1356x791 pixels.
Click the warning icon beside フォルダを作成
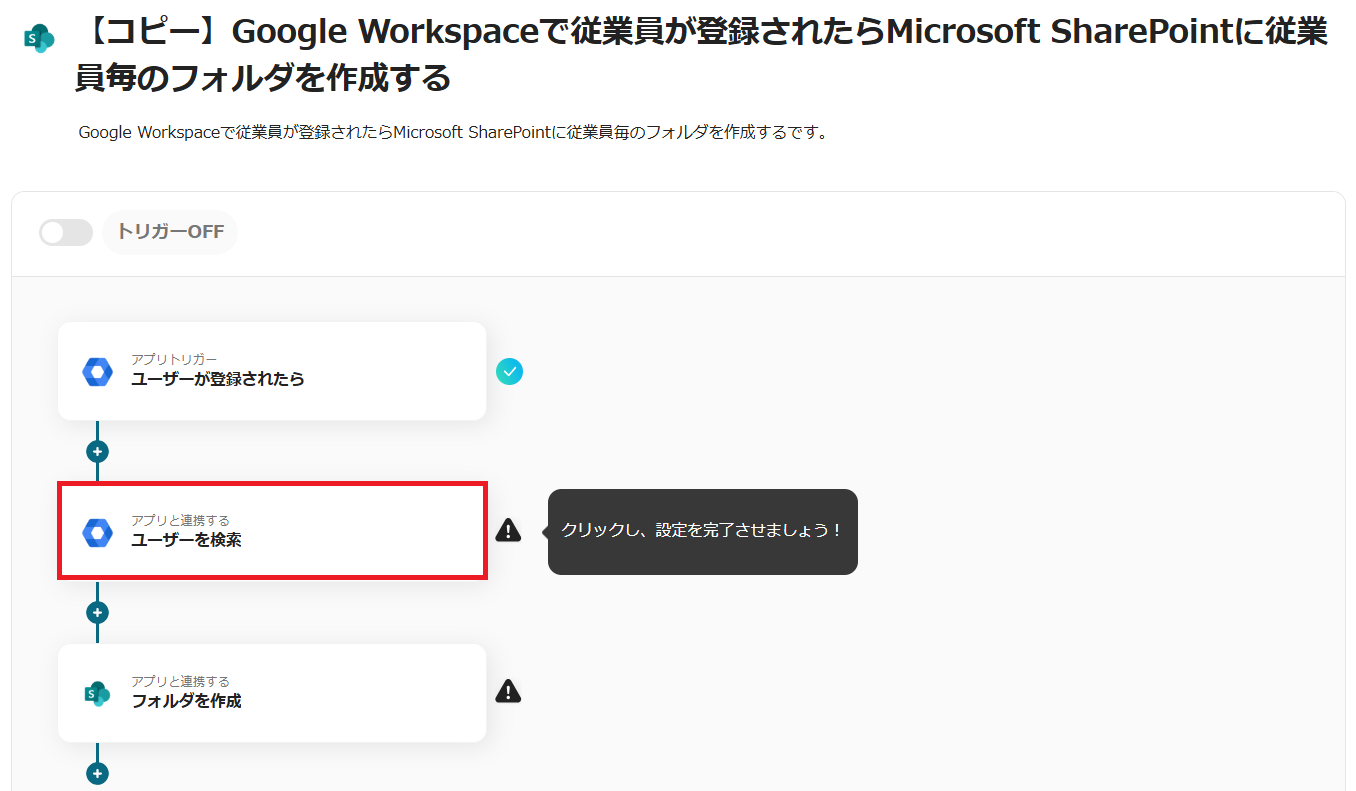508,691
